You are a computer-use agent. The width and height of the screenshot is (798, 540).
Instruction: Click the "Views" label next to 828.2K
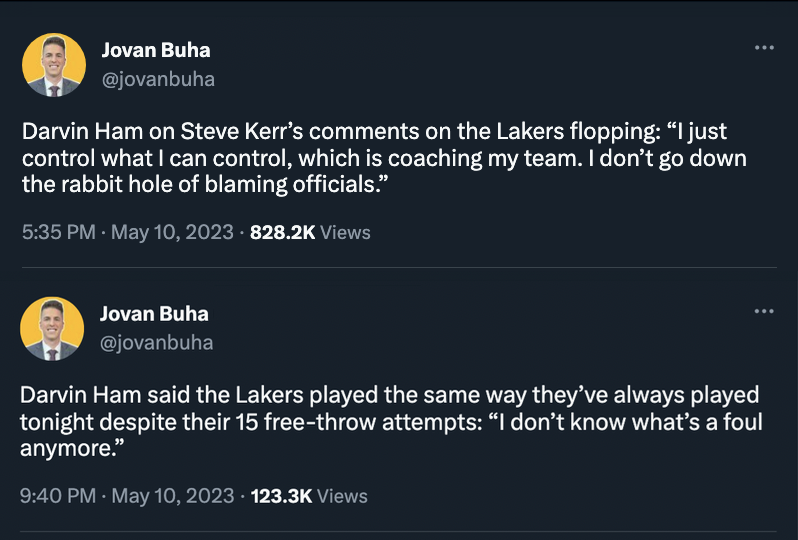[x=346, y=233]
